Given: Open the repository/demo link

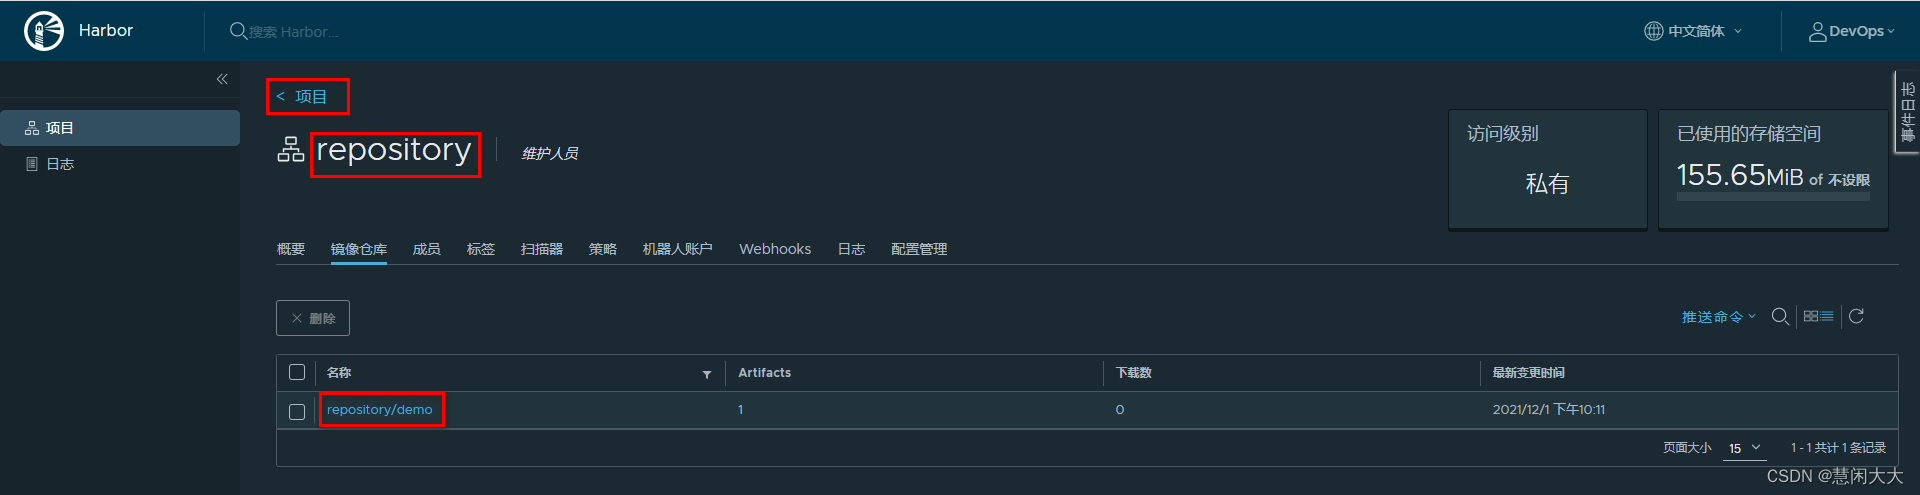Looking at the screenshot, I should click(x=380, y=410).
